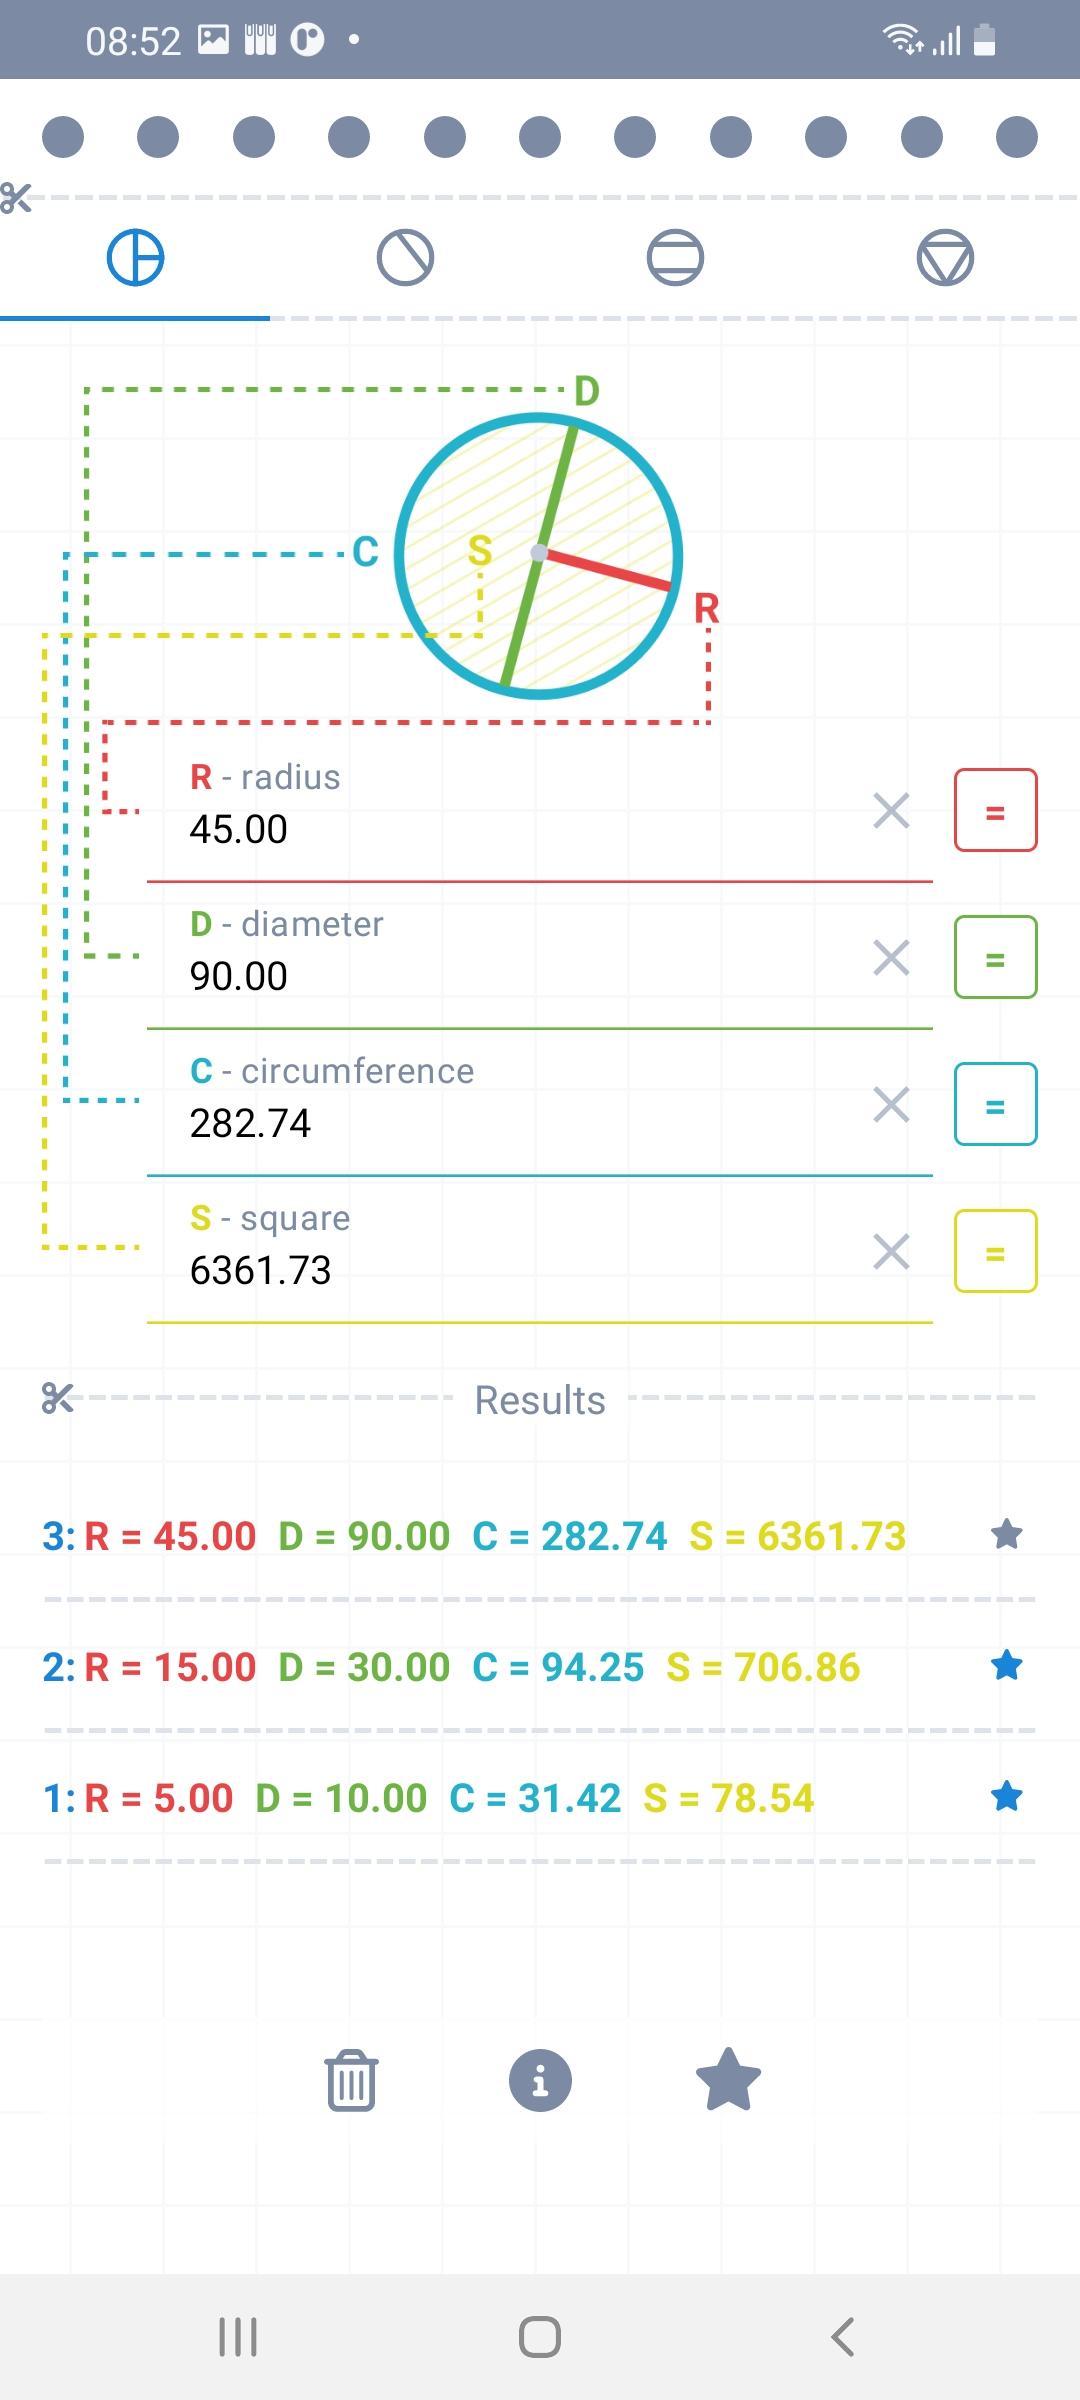Tap the info circle icon
Image resolution: width=1080 pixels, height=2400 pixels.
pyautogui.click(x=540, y=2081)
